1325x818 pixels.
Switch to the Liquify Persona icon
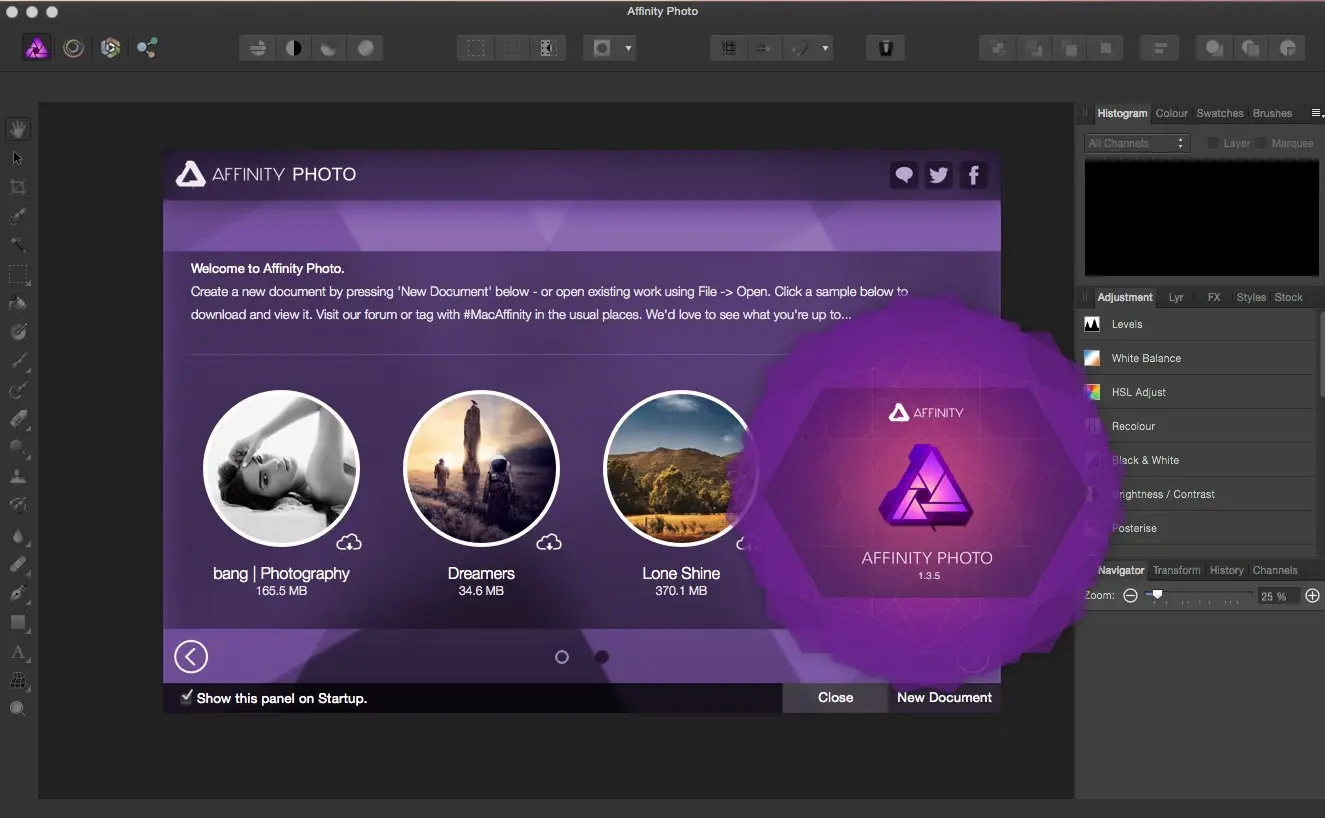coord(73,47)
